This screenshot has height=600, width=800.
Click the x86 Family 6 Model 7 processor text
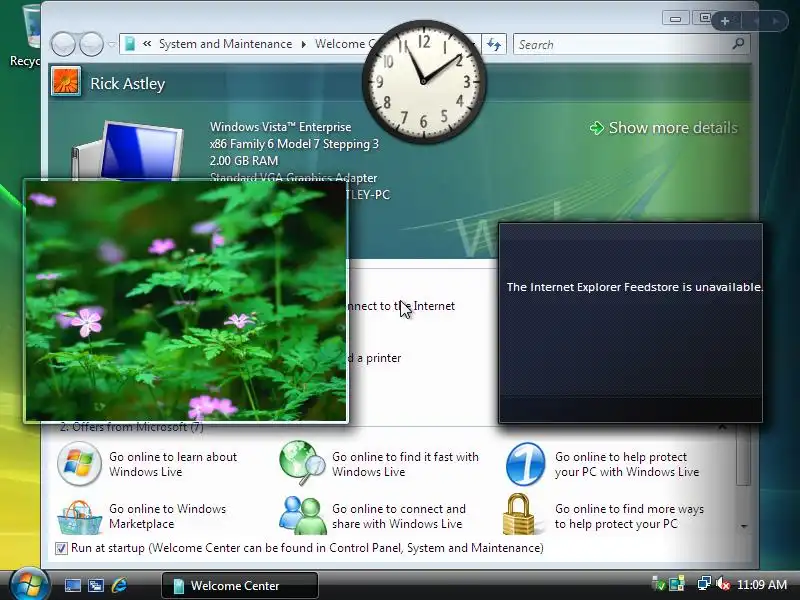click(294, 144)
